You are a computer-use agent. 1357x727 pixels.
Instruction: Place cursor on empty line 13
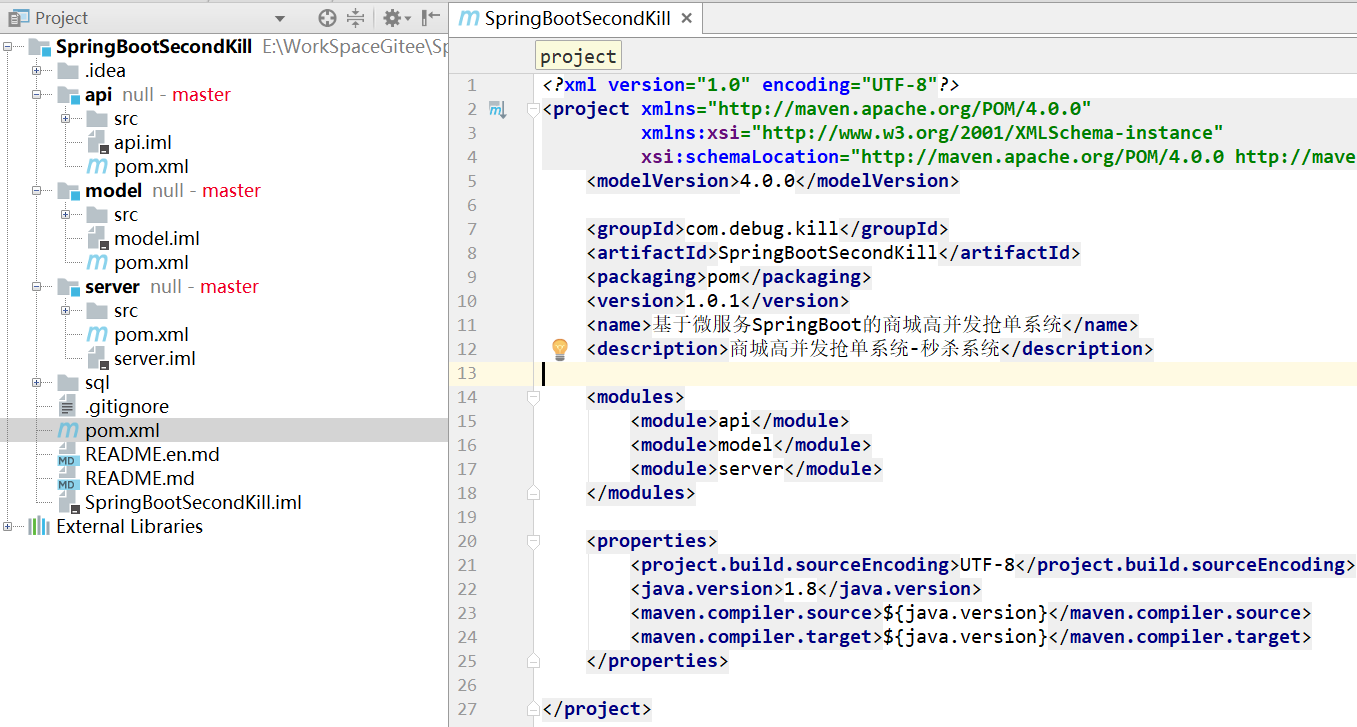click(x=949, y=373)
